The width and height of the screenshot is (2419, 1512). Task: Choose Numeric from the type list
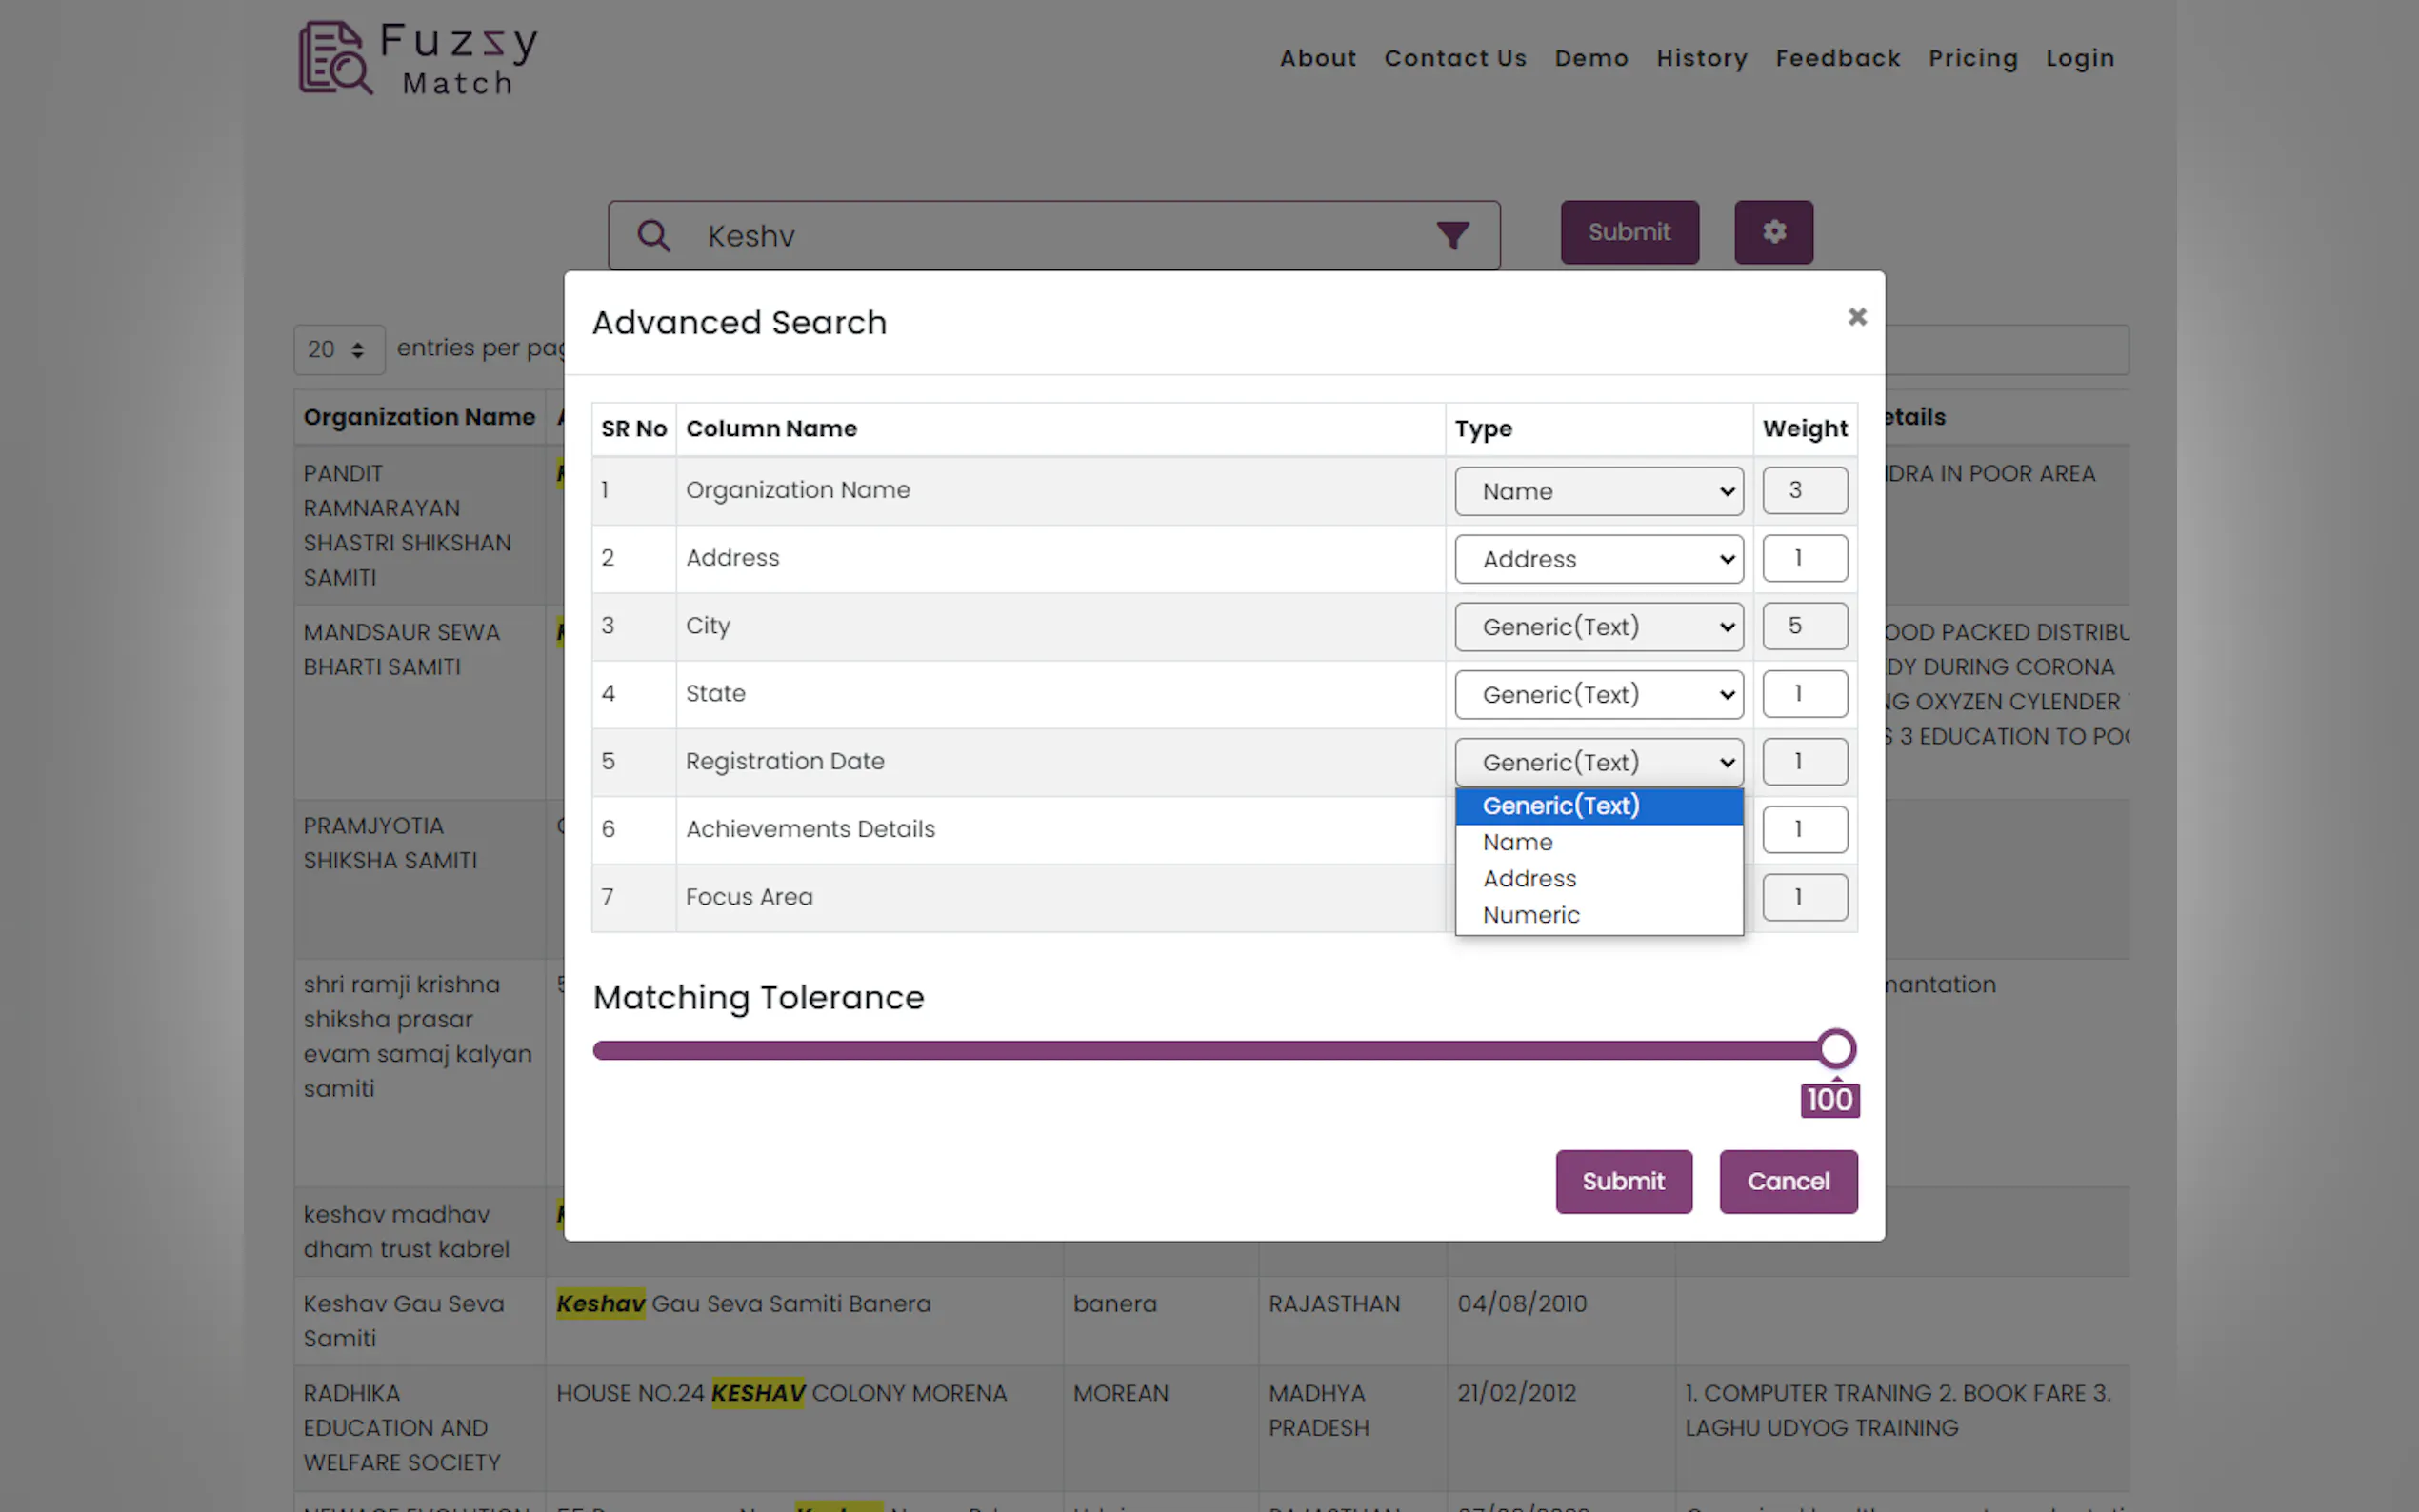[x=1530, y=915]
